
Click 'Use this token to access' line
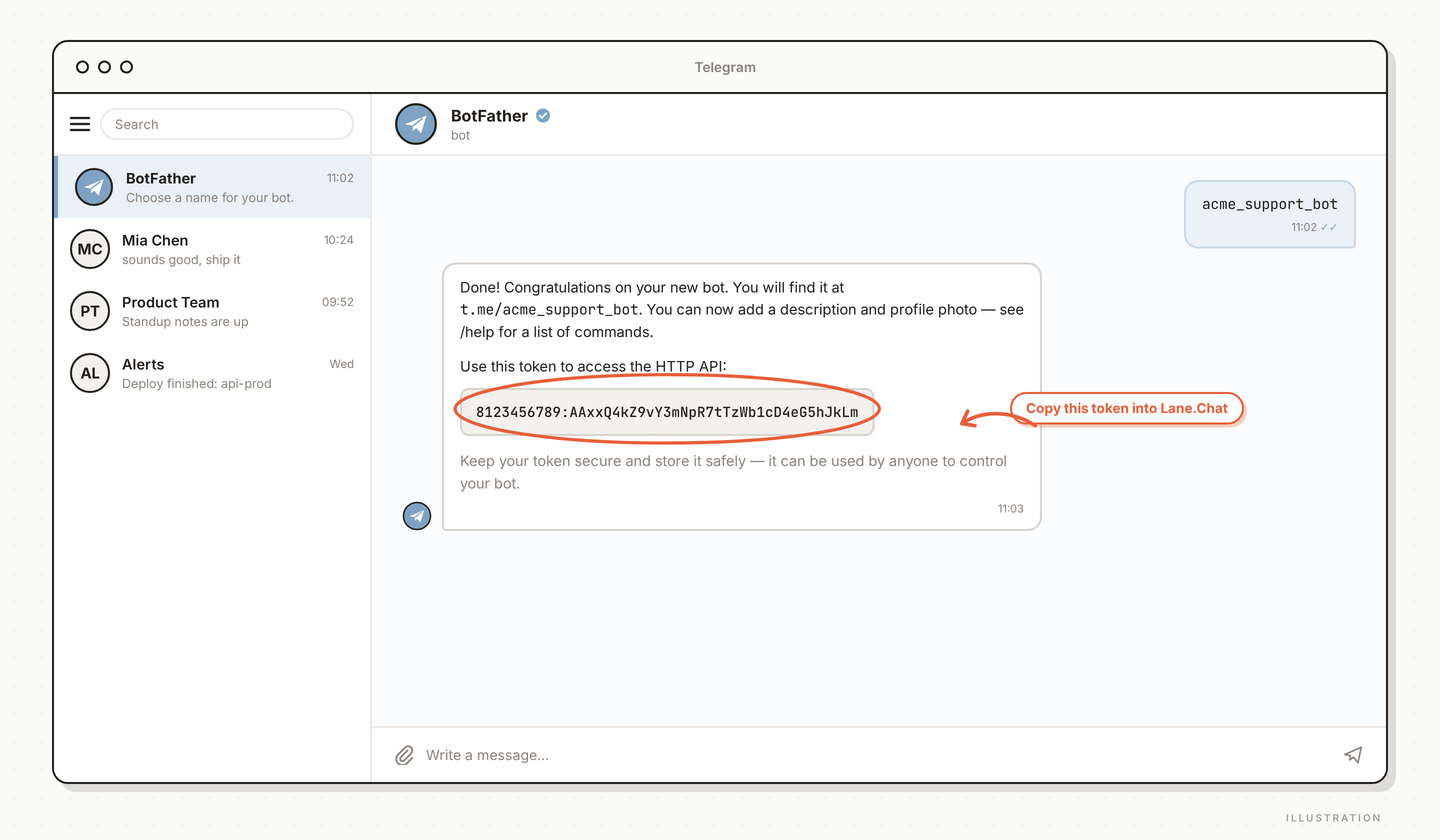(593, 367)
